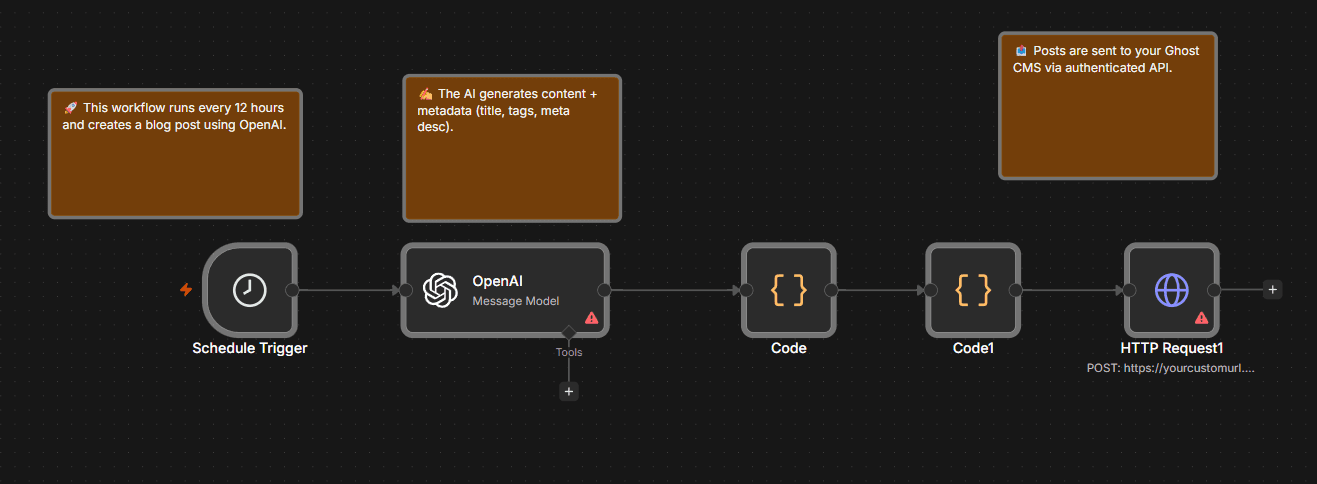This screenshot has height=484, width=1317.
Task: Click the Code node input connector
Action: [x=746, y=290]
